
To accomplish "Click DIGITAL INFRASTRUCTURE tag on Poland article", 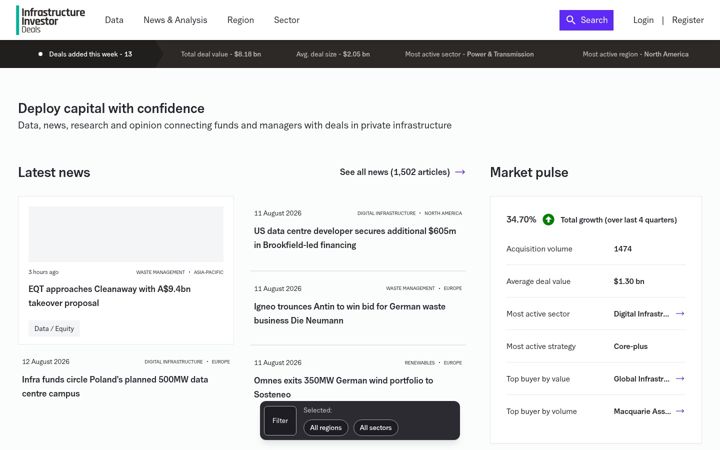I will point(174,362).
